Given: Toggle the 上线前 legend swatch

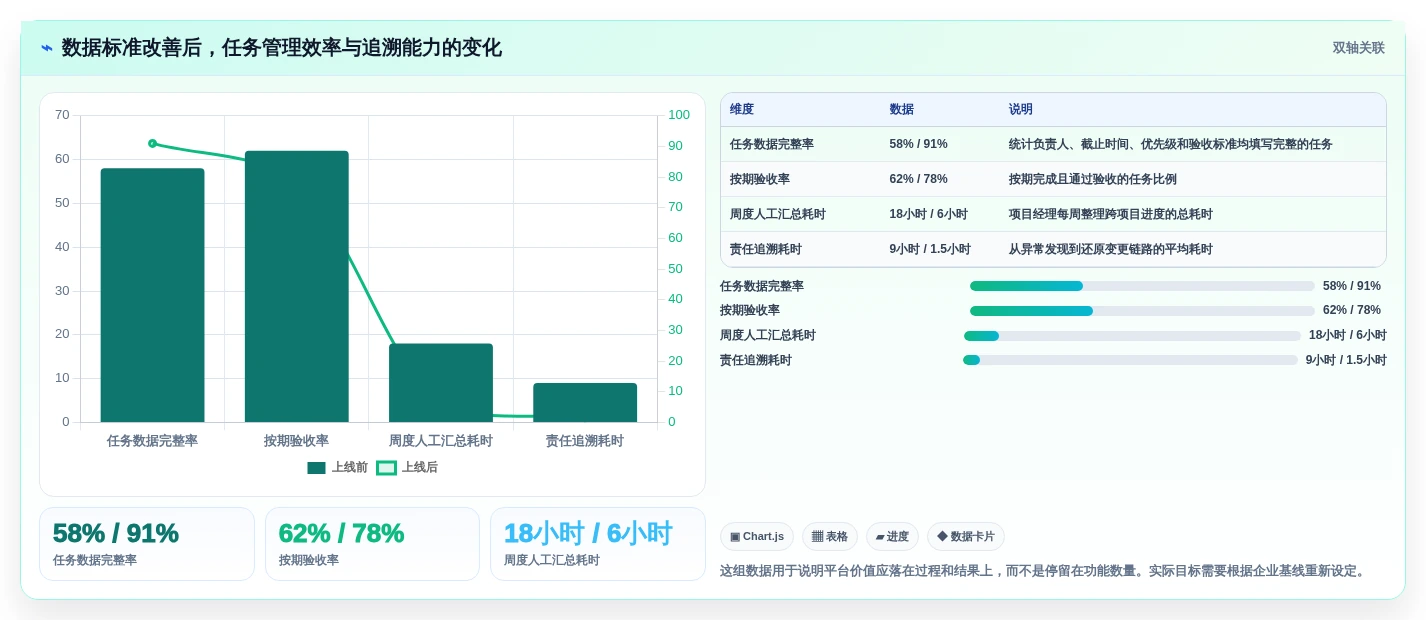Looking at the screenshot, I should tap(316, 468).
